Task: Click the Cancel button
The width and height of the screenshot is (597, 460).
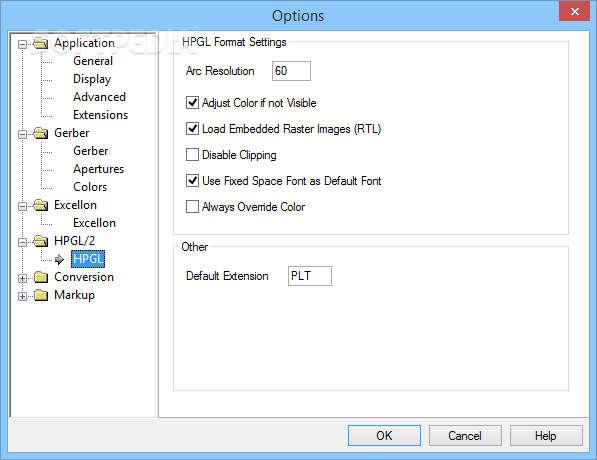Action: (x=465, y=435)
